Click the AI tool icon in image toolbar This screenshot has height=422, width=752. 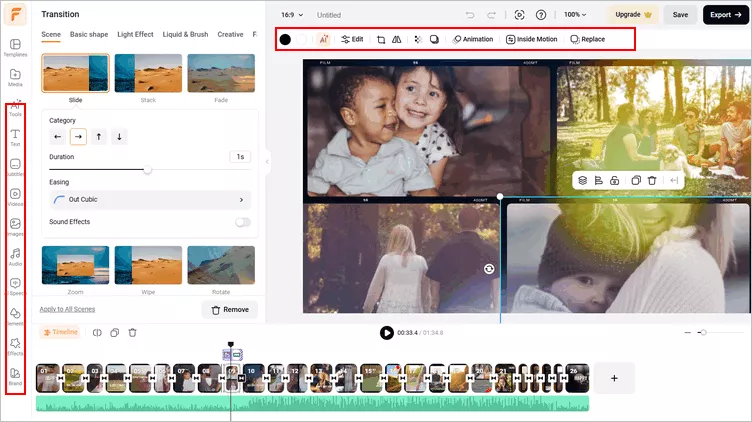tap(324, 39)
